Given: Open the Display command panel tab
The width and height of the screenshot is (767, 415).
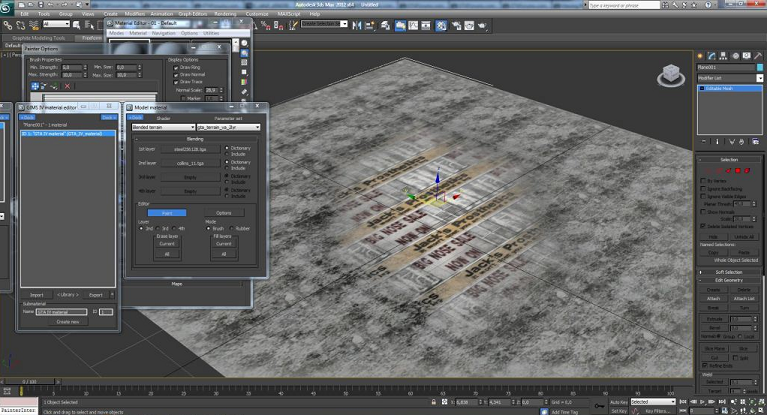Looking at the screenshot, I should [746, 56].
